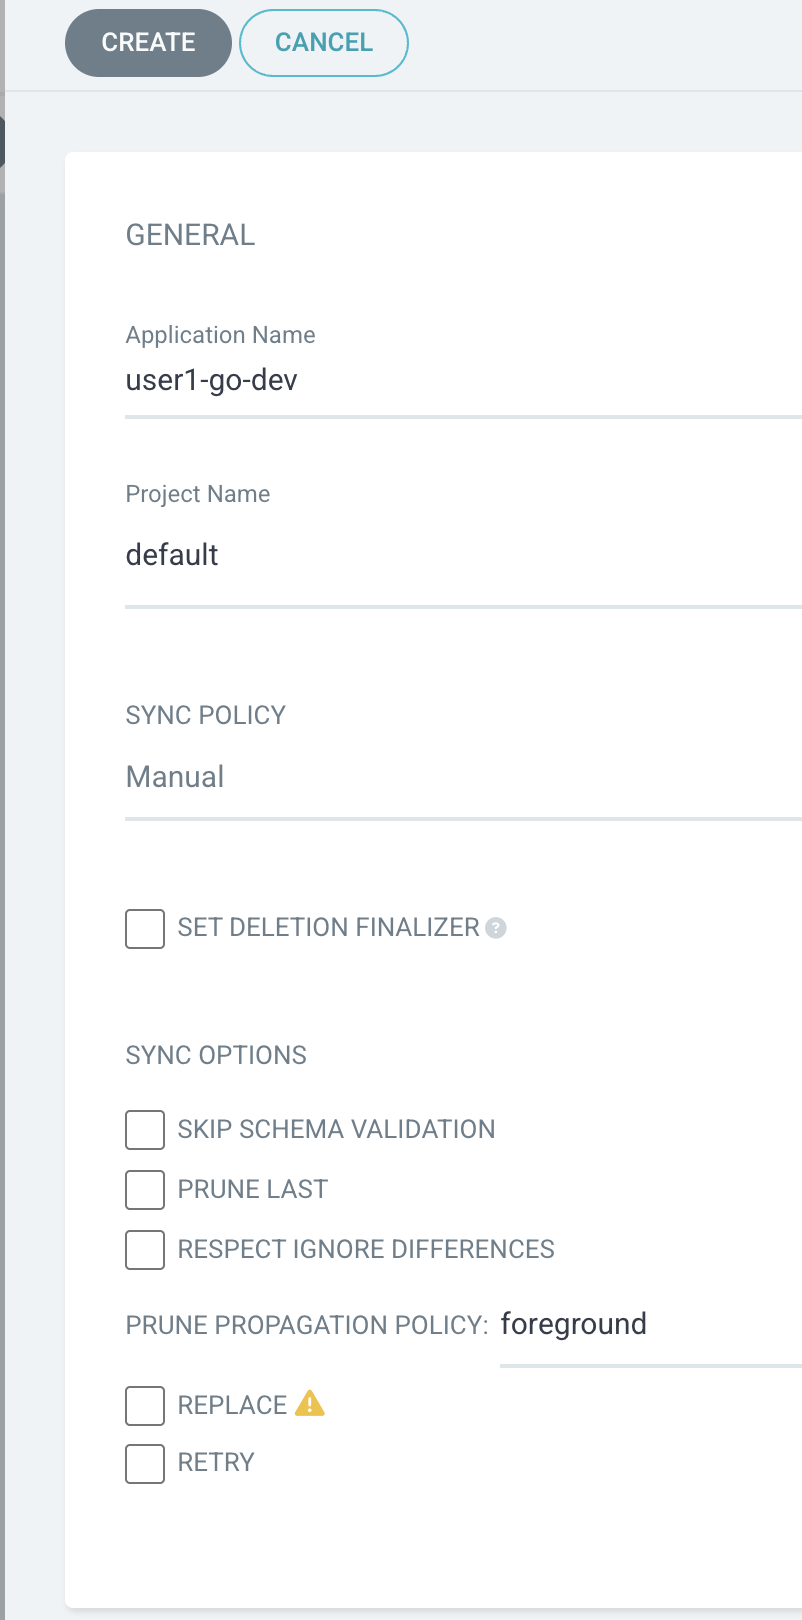
Task: Toggle the Replace sync option checkbox
Action: (145, 1405)
